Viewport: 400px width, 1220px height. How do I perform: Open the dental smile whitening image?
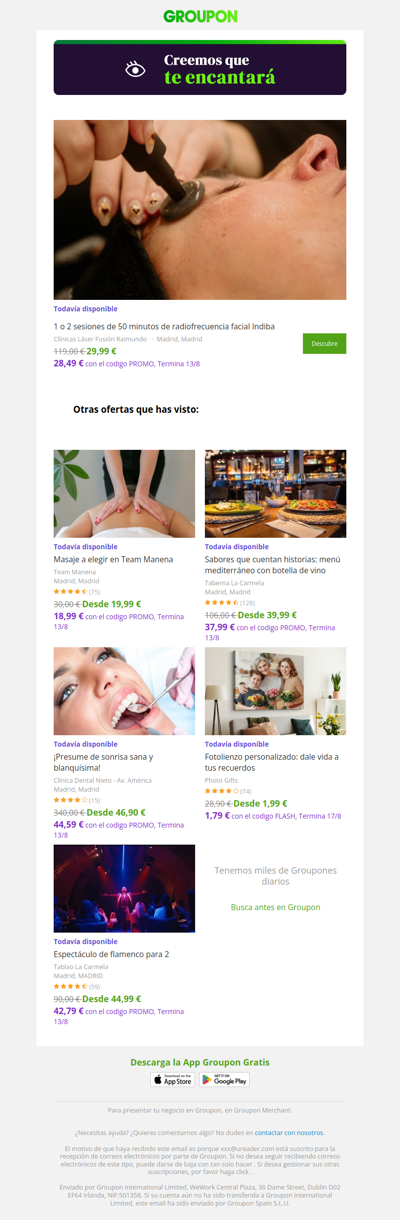pos(124,691)
